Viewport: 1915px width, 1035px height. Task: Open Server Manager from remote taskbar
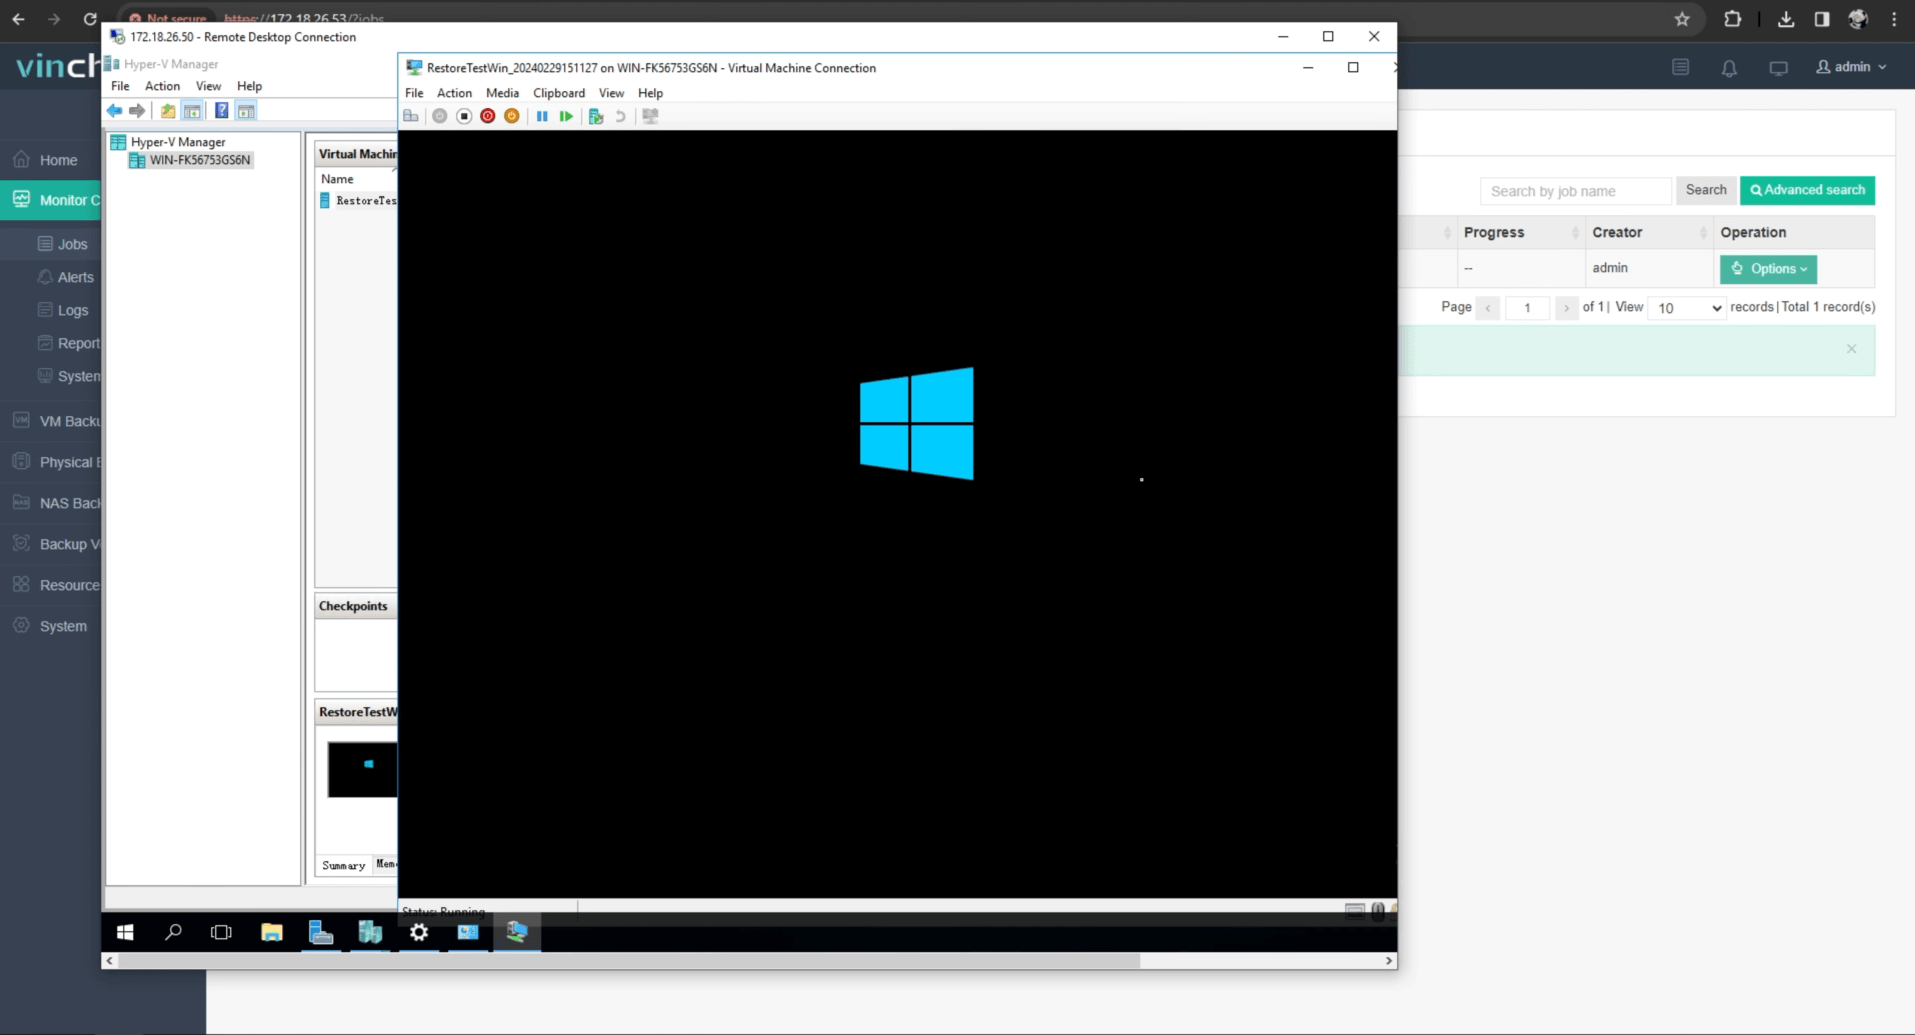click(321, 932)
